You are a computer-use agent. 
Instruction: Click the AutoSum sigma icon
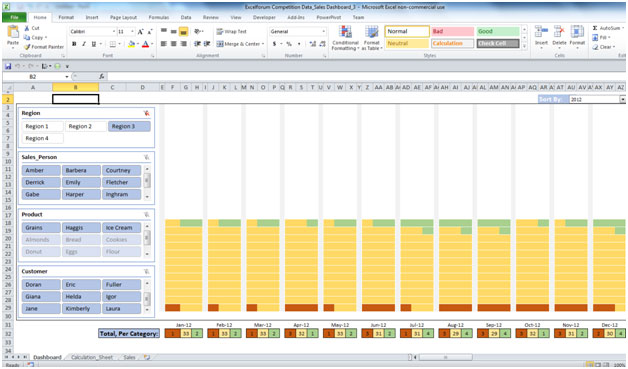pos(595,28)
